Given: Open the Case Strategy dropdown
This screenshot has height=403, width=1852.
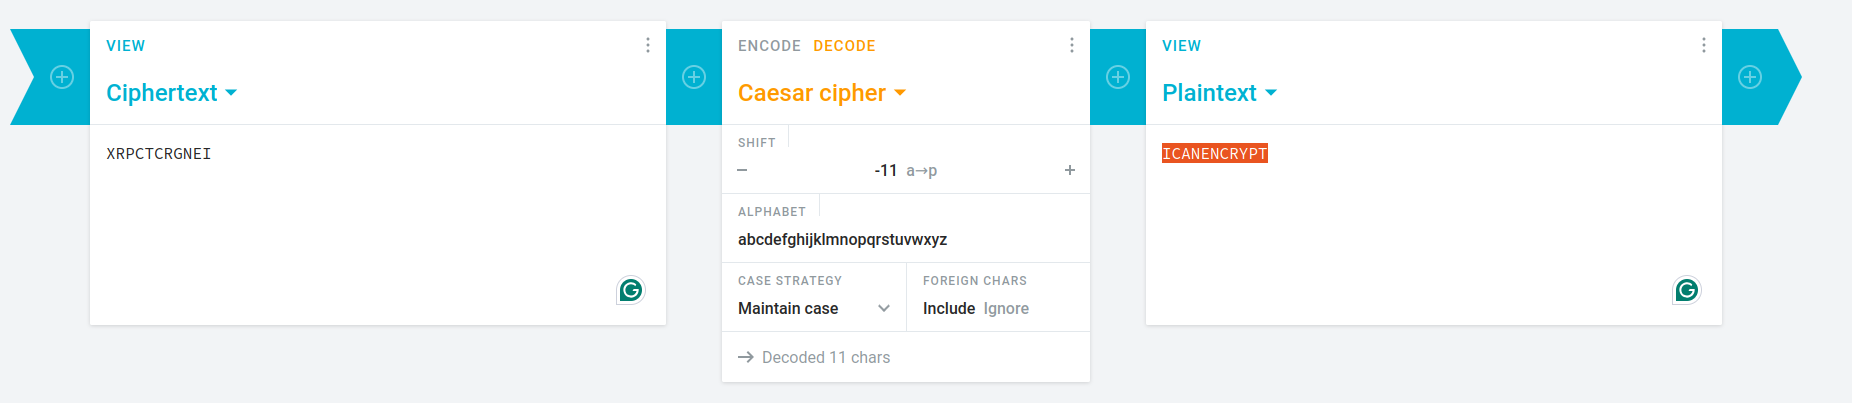Looking at the screenshot, I should click(x=813, y=309).
